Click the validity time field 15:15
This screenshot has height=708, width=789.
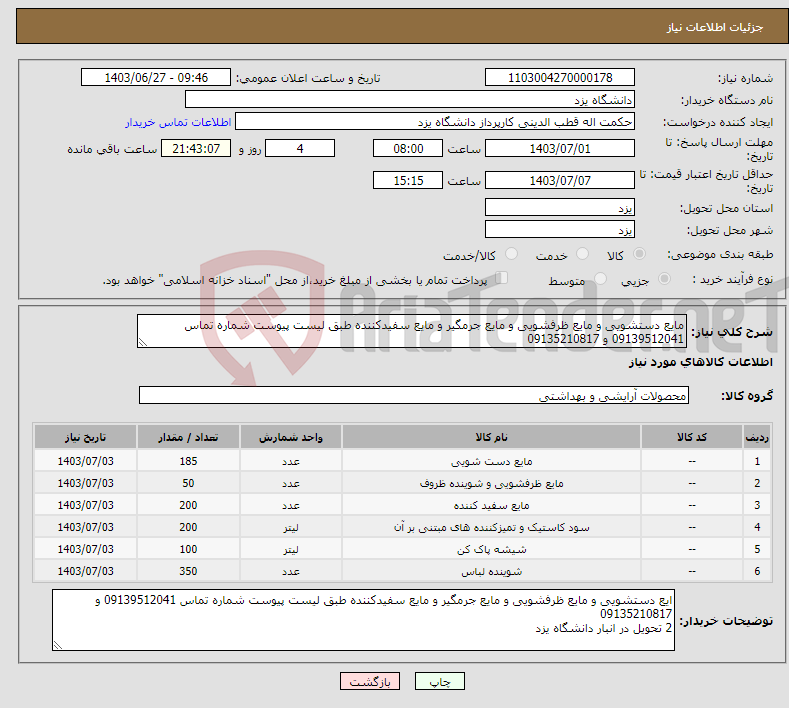pyautogui.click(x=408, y=180)
